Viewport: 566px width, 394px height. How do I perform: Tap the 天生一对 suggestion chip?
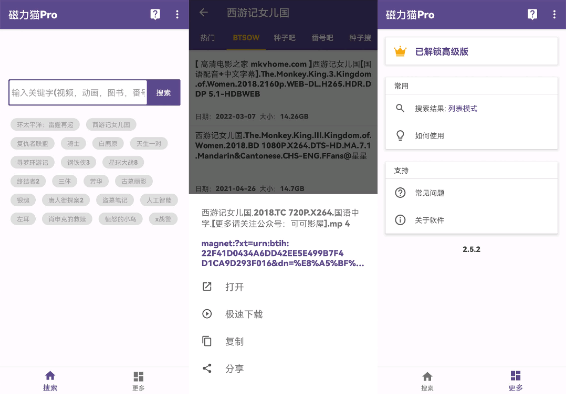(149, 143)
